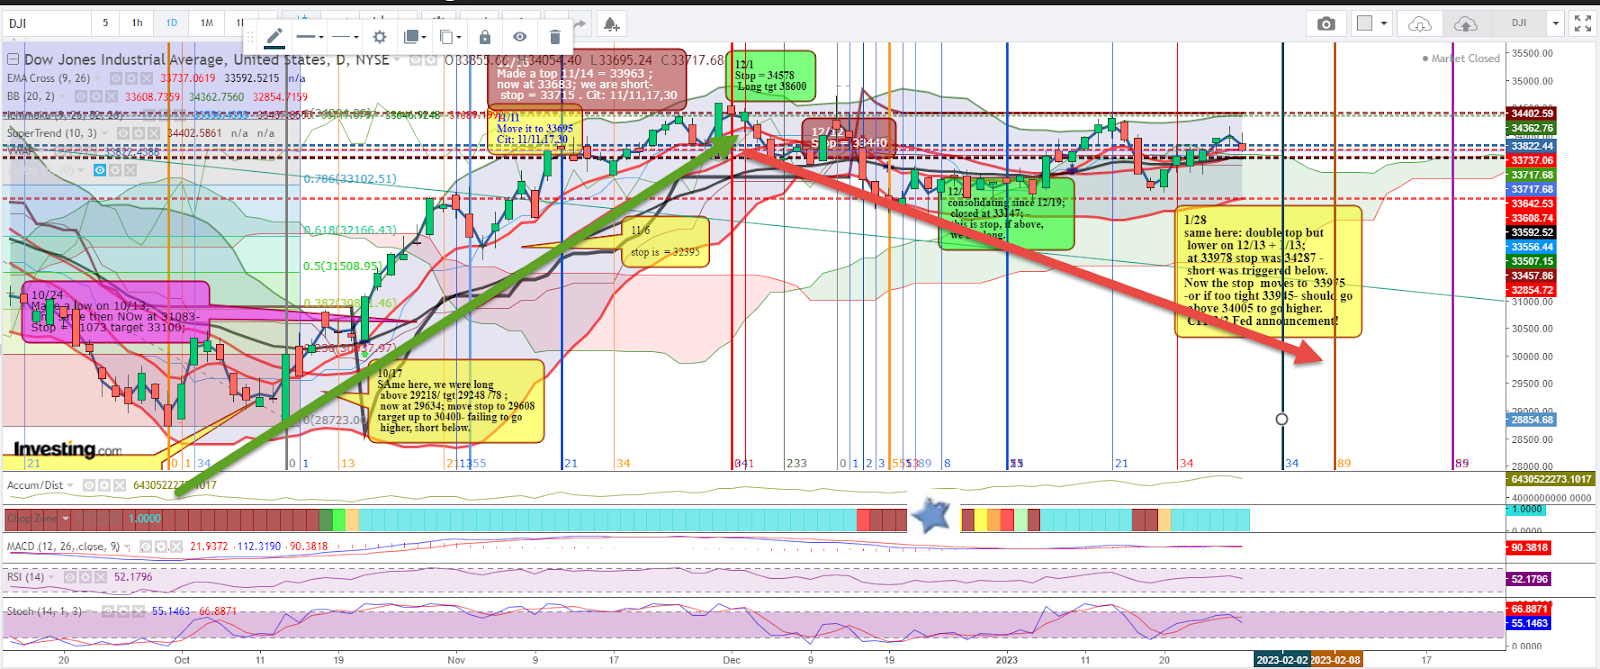Click the 2023-02-08 date label
Viewport: 1600px width, 669px height.
pyautogui.click(x=1335, y=660)
